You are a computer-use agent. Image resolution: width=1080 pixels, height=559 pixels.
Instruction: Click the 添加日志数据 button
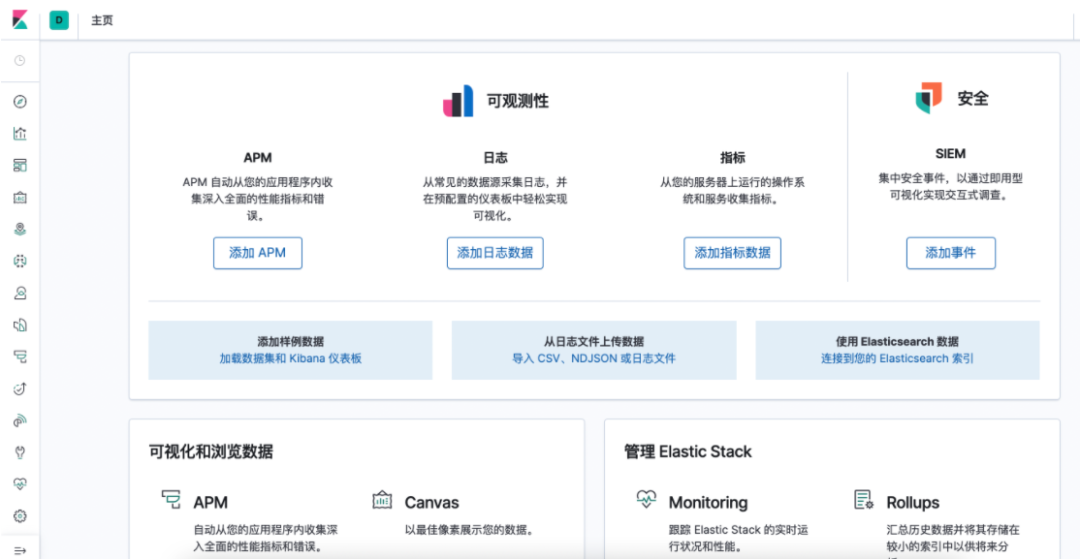click(495, 253)
